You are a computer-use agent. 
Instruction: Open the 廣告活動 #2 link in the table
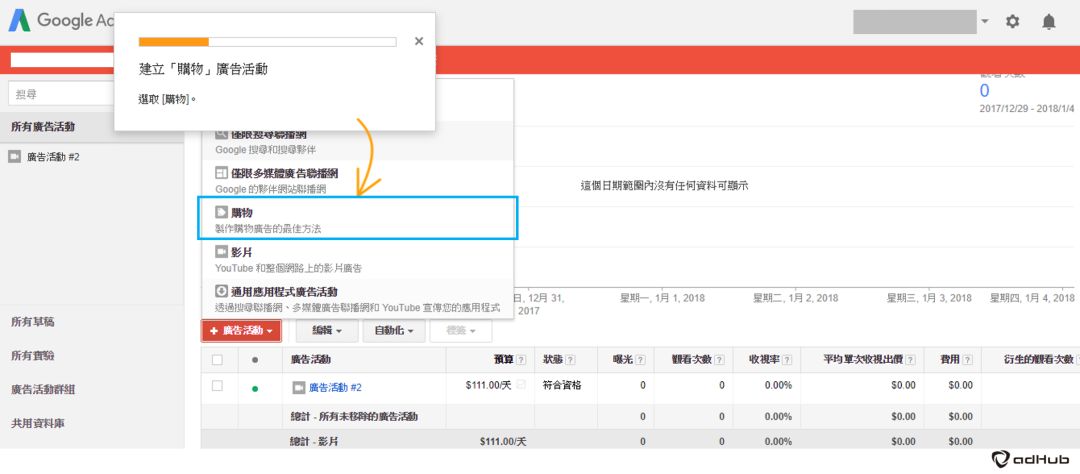pyautogui.click(x=335, y=388)
